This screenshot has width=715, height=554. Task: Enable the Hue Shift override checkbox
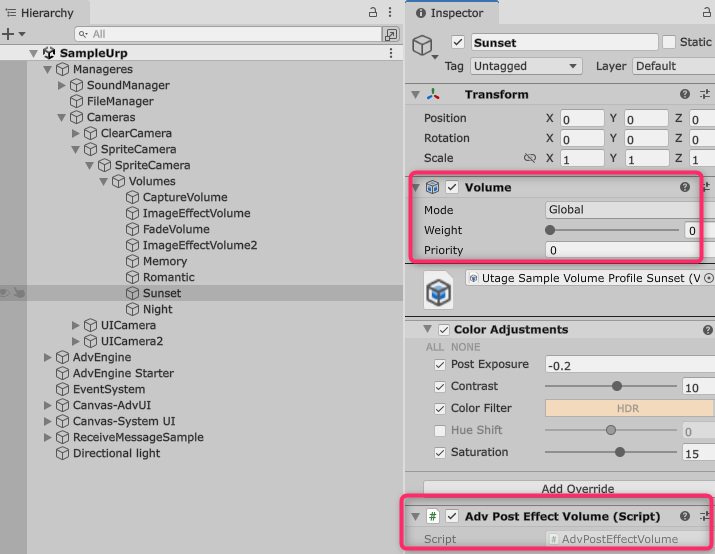tap(440, 430)
